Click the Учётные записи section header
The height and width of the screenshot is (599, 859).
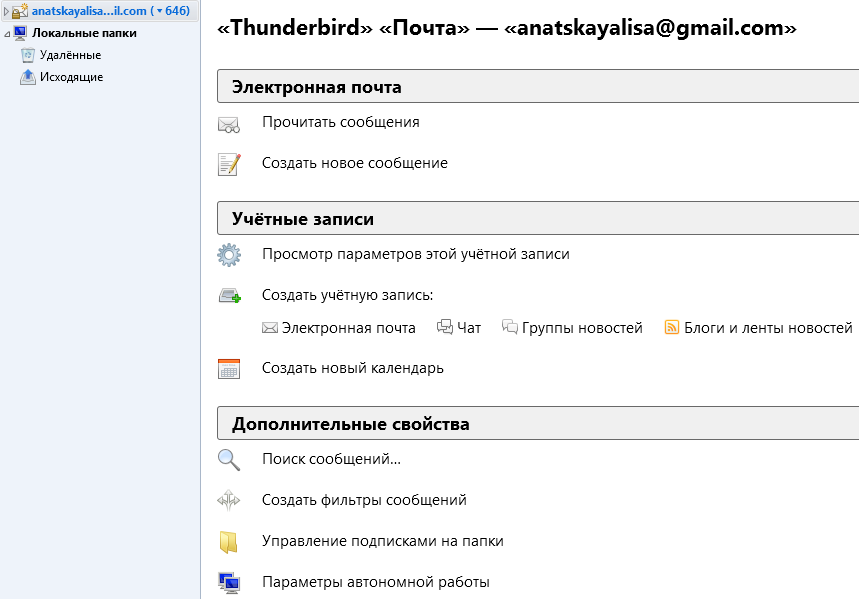[538, 218]
